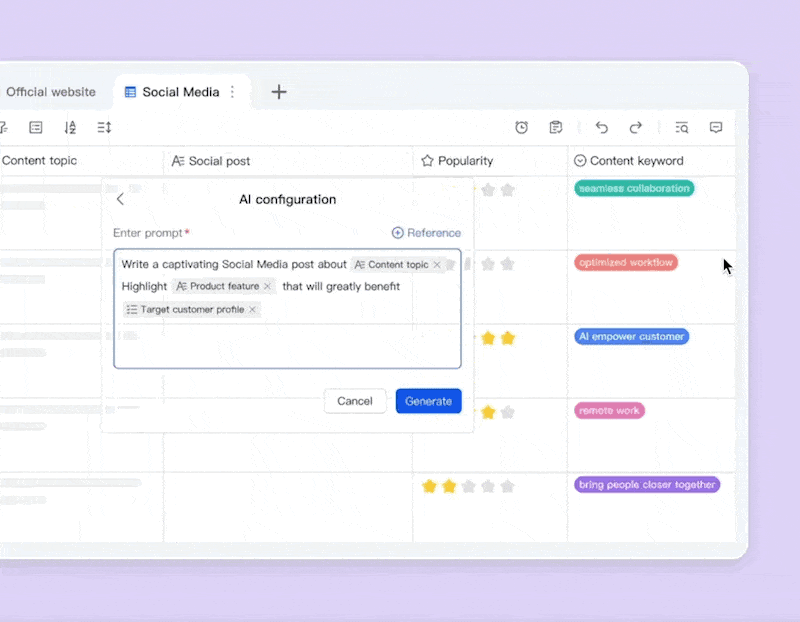Click the sort A-Z toolbar icon

coord(70,128)
